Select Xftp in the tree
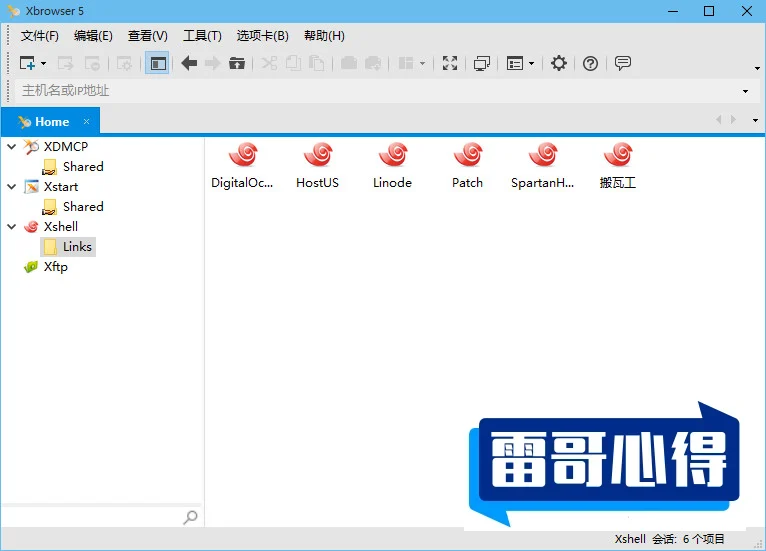 (x=55, y=267)
